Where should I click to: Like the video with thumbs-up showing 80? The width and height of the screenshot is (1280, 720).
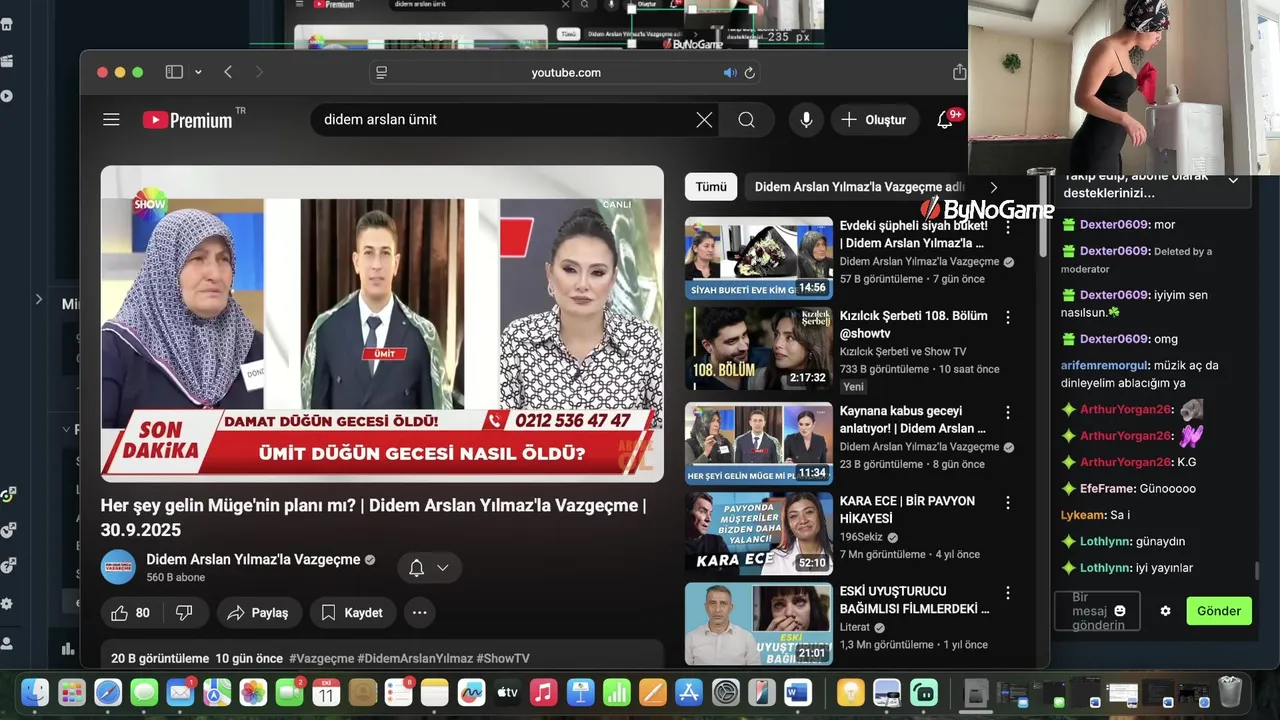pyautogui.click(x=131, y=613)
